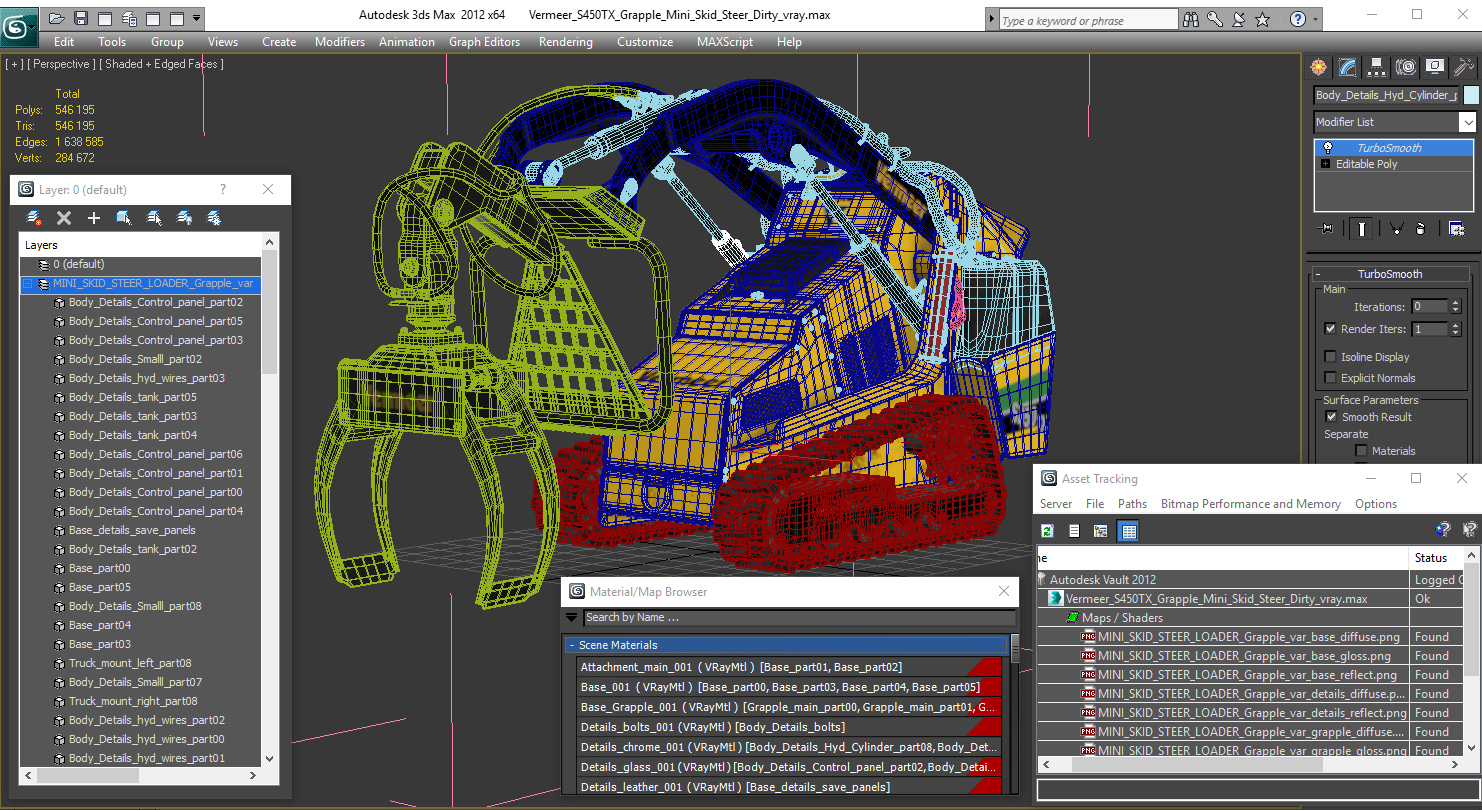Click the star favorites icon in title bar
This screenshot has height=810, width=1482.
(x=1262, y=19)
